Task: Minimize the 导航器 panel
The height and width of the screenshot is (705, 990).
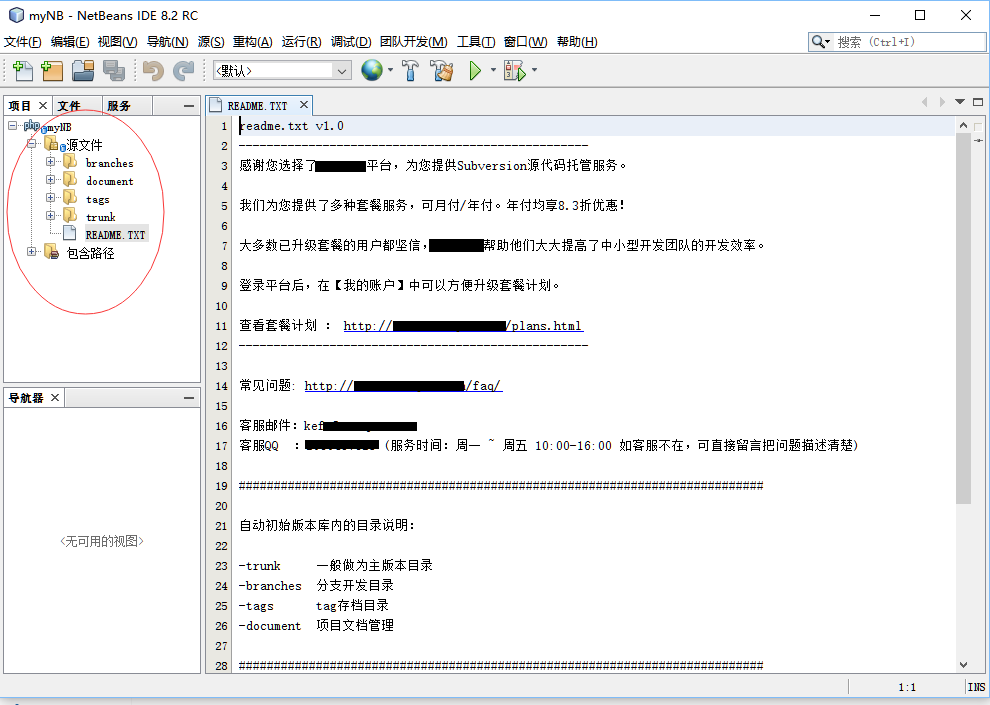Action: point(189,398)
